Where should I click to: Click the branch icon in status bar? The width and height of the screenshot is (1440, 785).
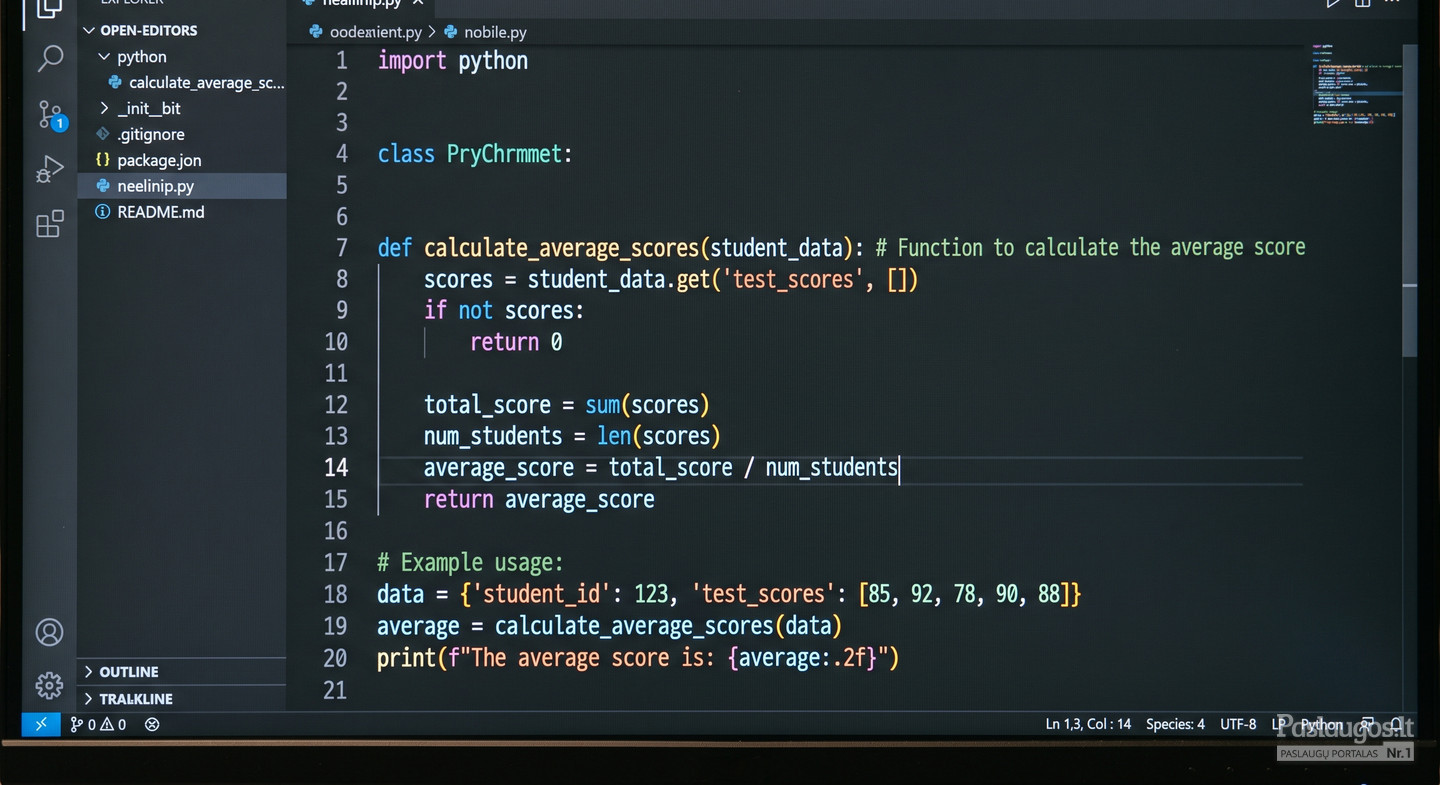tap(76, 724)
